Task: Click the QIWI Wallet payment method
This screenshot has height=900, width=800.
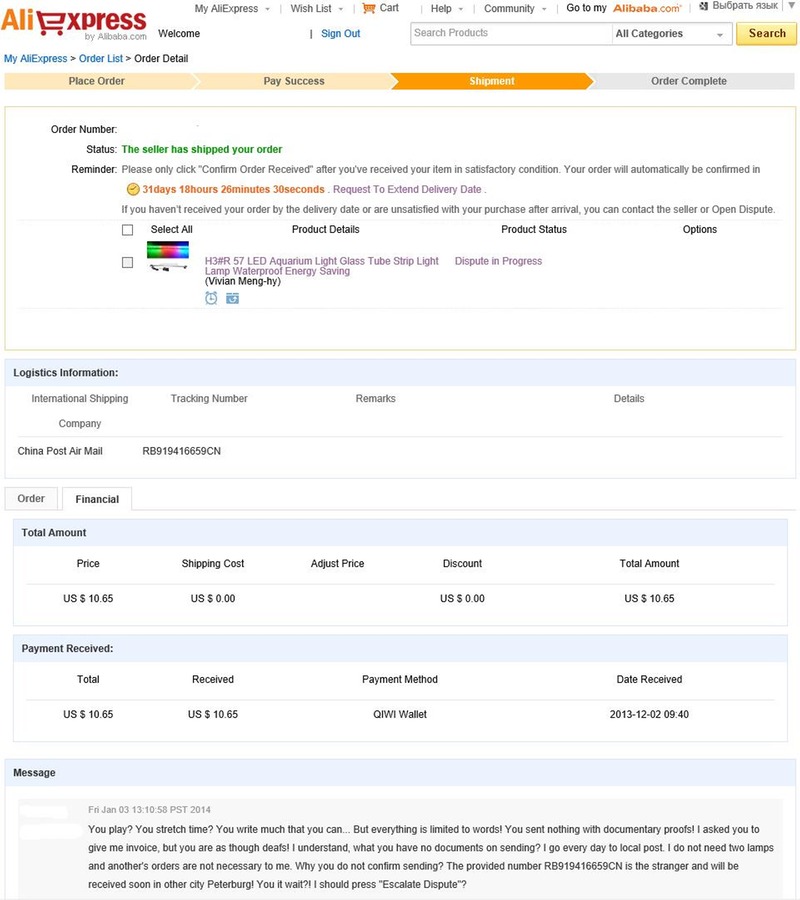Action: (x=400, y=714)
